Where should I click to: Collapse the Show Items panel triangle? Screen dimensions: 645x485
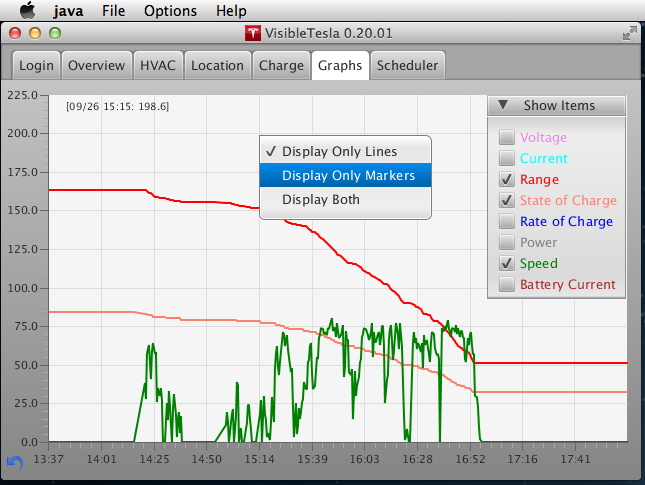coord(503,105)
